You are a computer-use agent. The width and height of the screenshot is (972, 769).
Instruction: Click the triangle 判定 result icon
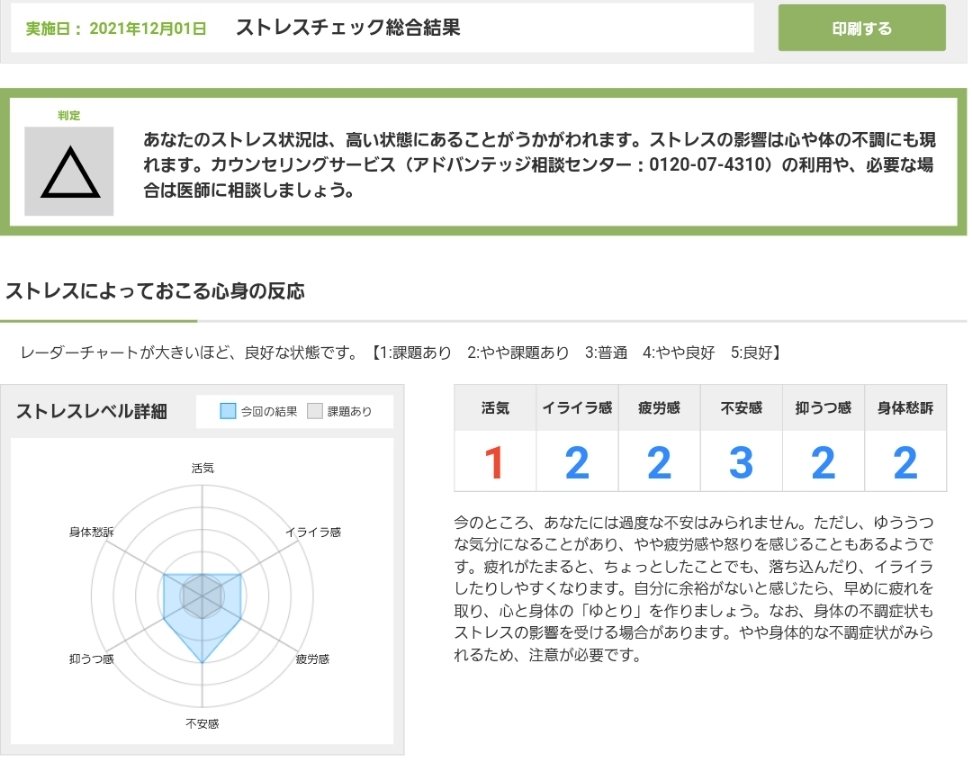click(69, 172)
